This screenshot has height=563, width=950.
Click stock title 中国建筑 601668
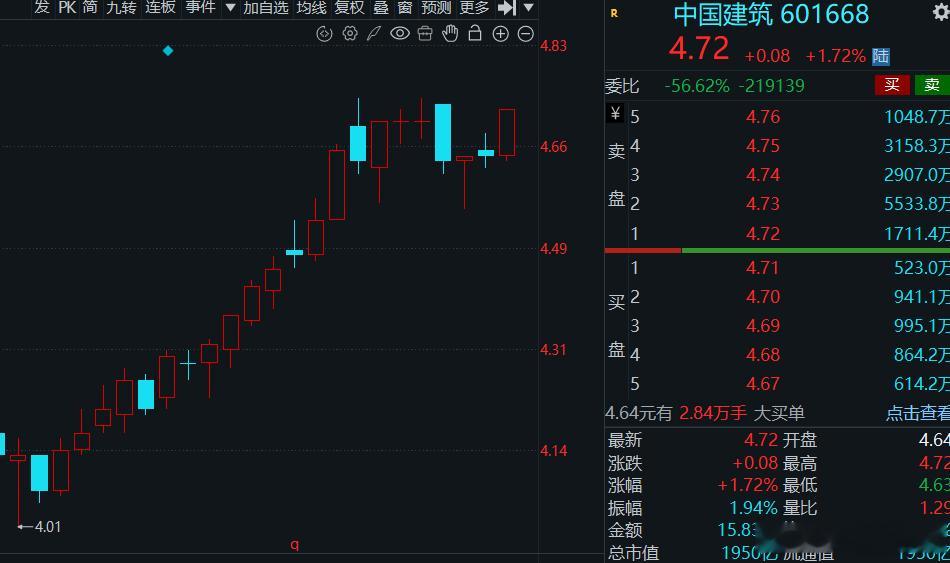[x=771, y=14]
